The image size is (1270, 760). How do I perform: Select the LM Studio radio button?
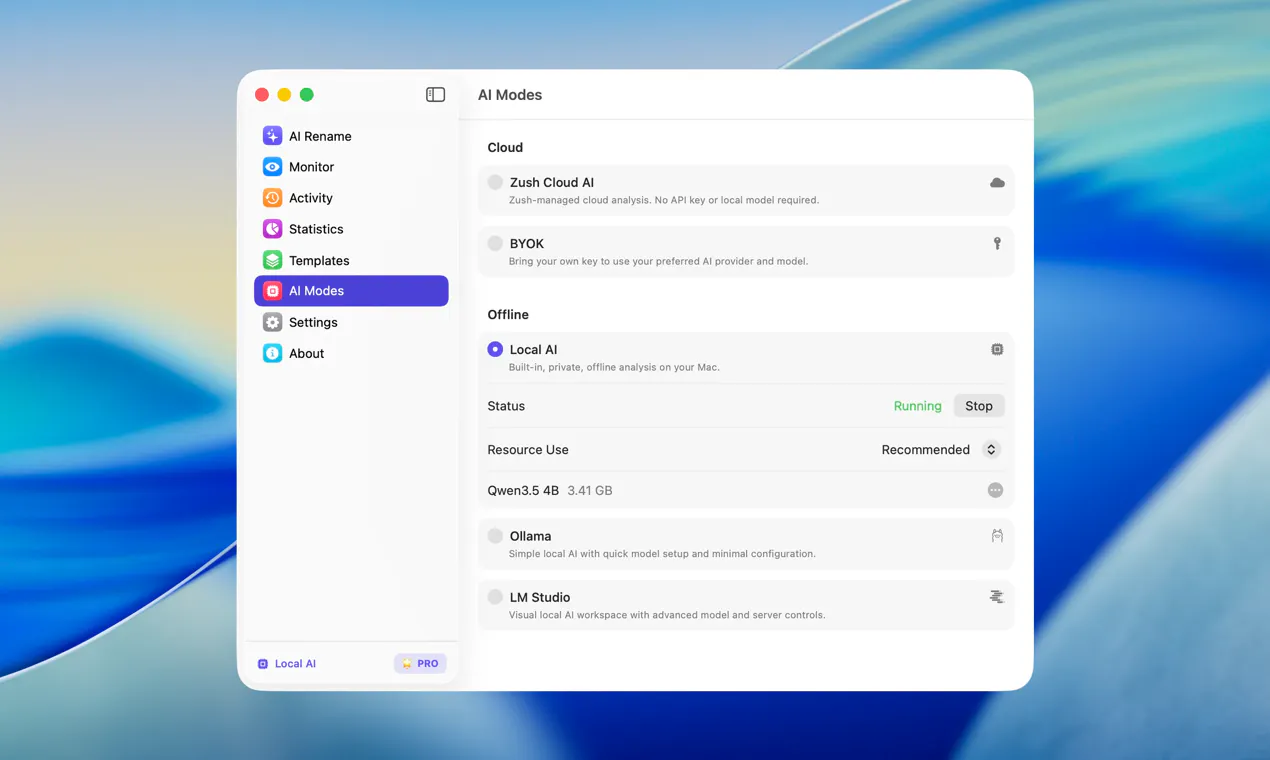pos(495,597)
